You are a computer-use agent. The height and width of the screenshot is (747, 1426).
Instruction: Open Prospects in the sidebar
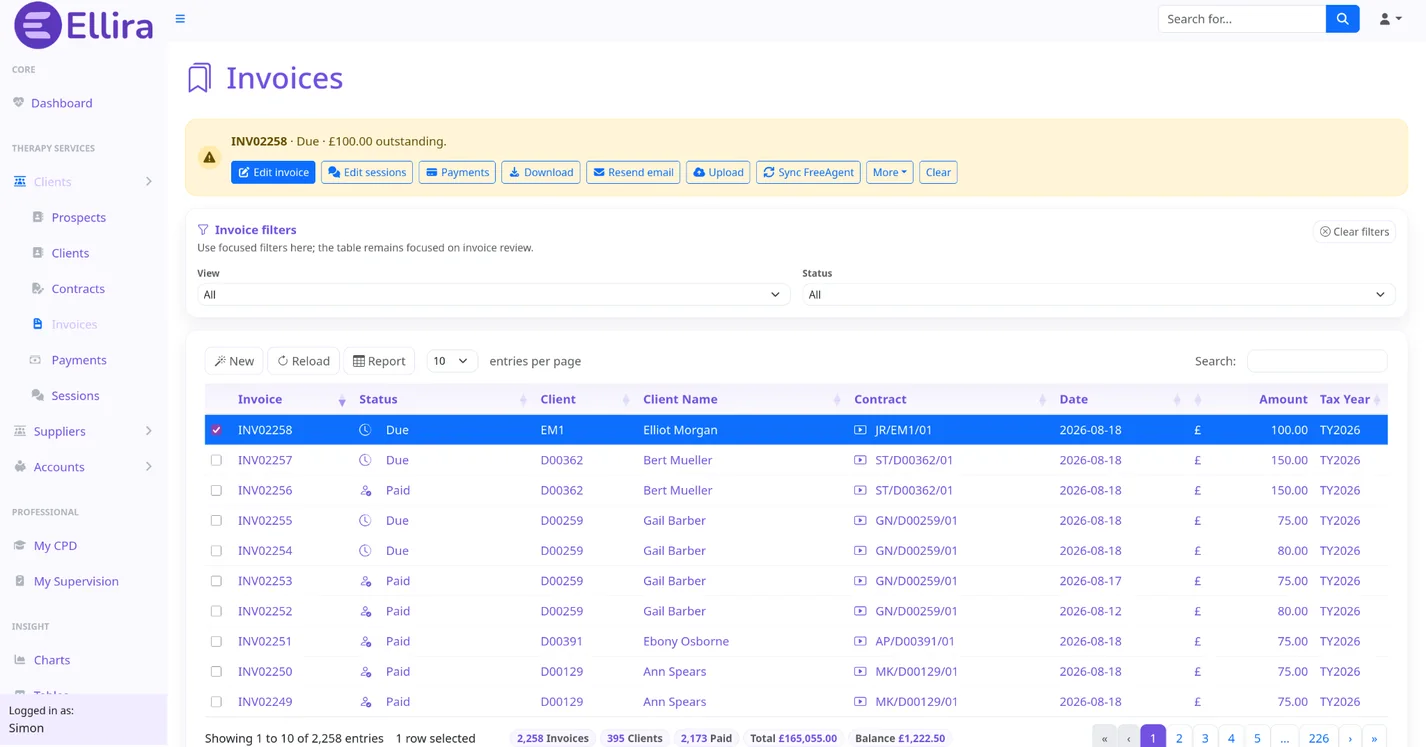78,217
